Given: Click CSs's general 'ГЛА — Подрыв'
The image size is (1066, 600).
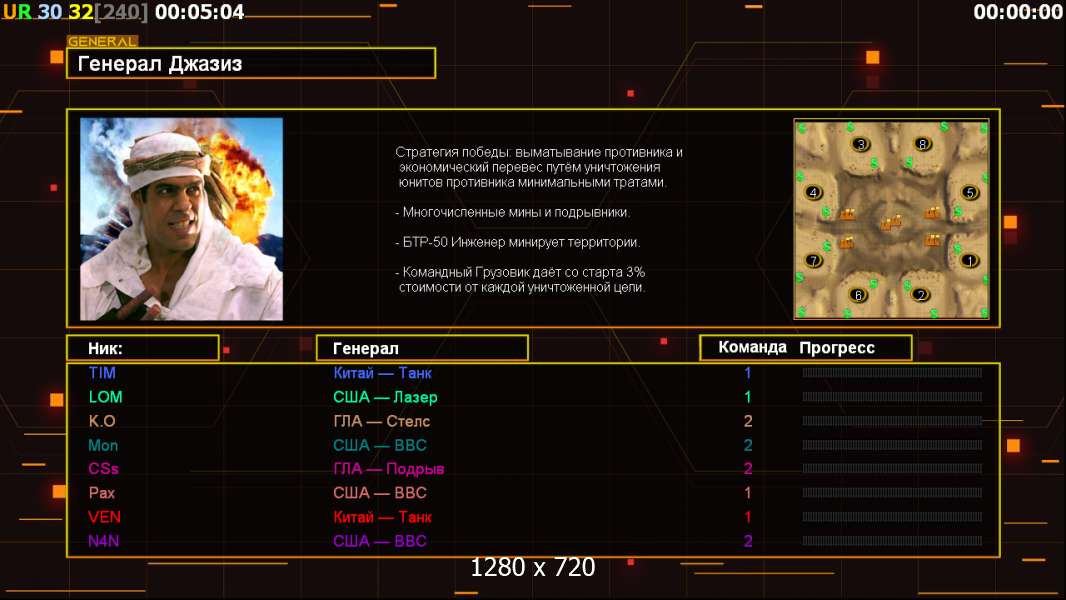Looking at the screenshot, I should click(389, 469).
